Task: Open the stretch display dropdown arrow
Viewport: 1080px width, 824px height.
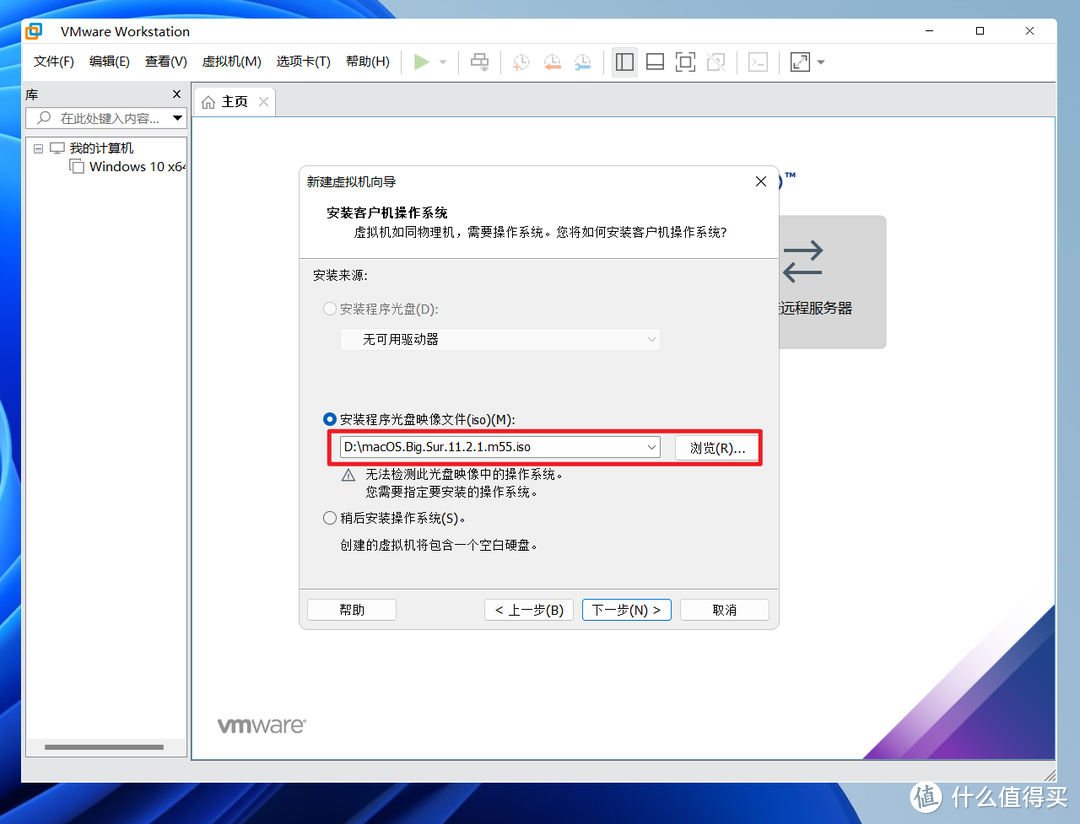Action: [x=821, y=62]
